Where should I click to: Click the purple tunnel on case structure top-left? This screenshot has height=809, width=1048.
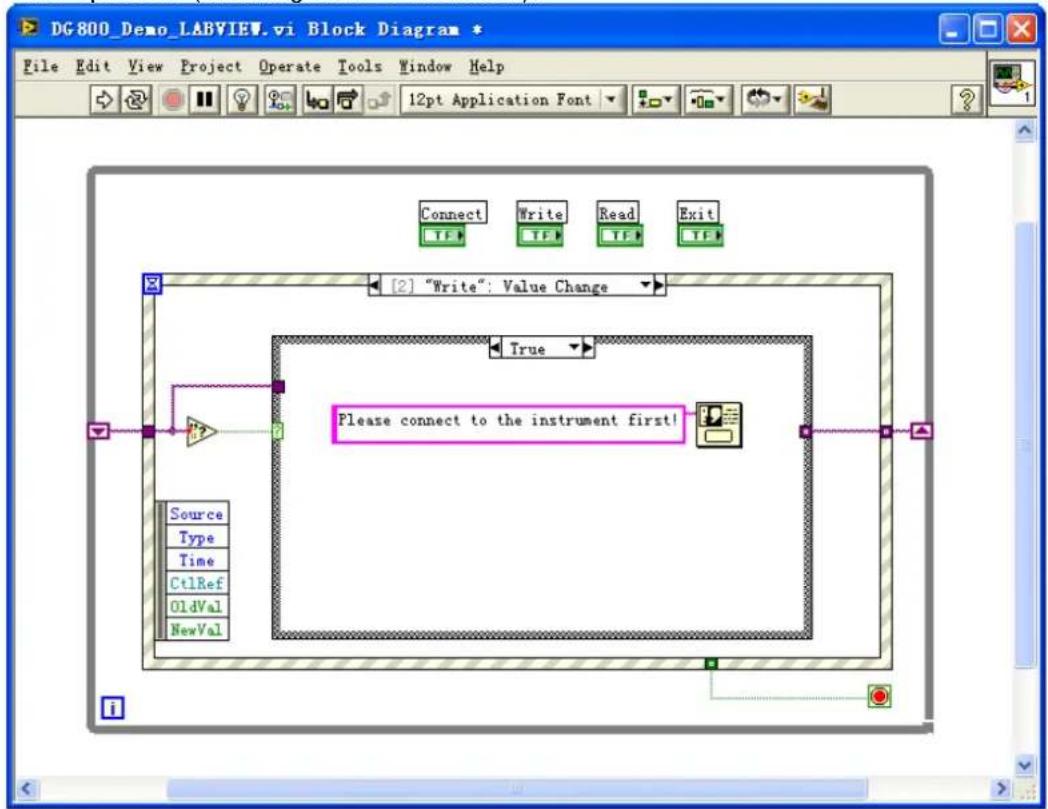tap(279, 386)
